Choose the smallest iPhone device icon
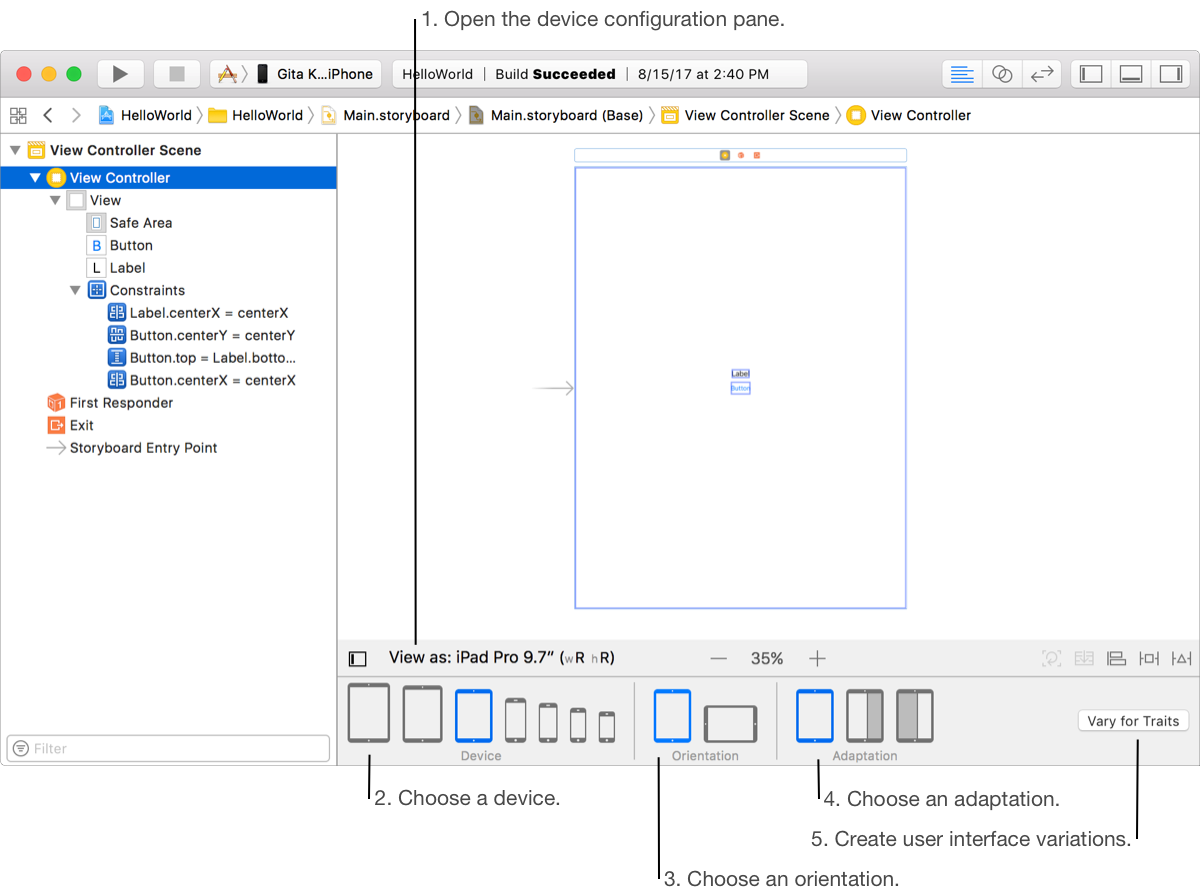The image size is (1200, 896). click(607, 727)
